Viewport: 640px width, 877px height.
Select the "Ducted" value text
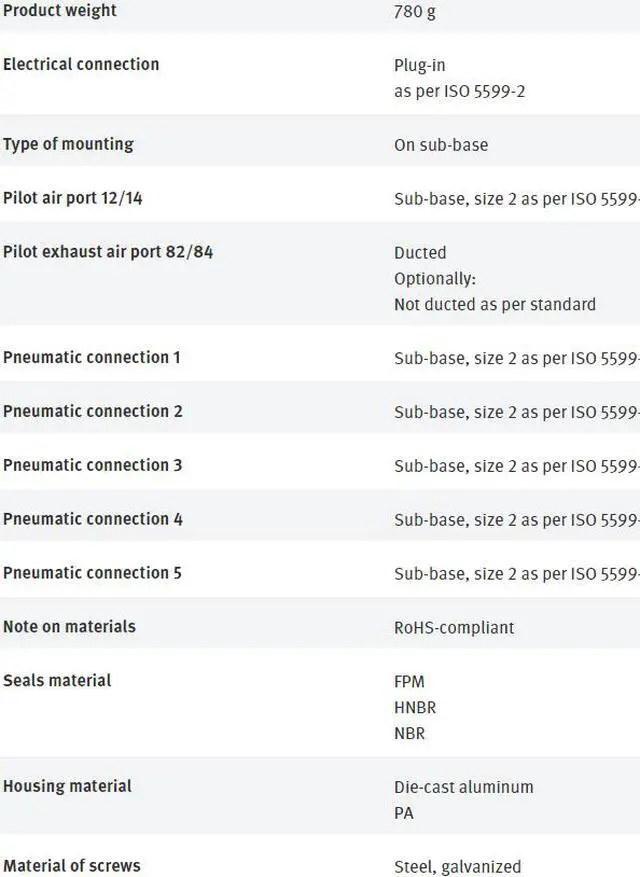[x=420, y=253]
